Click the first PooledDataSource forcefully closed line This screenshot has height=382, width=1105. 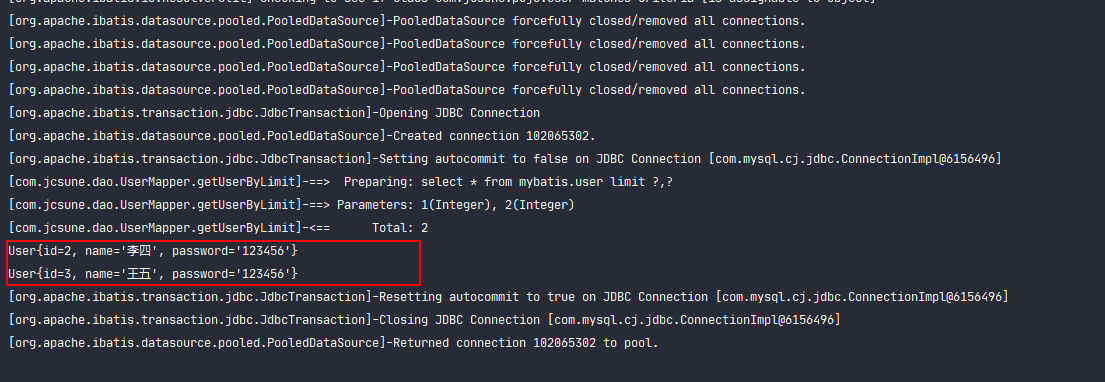tap(407, 21)
